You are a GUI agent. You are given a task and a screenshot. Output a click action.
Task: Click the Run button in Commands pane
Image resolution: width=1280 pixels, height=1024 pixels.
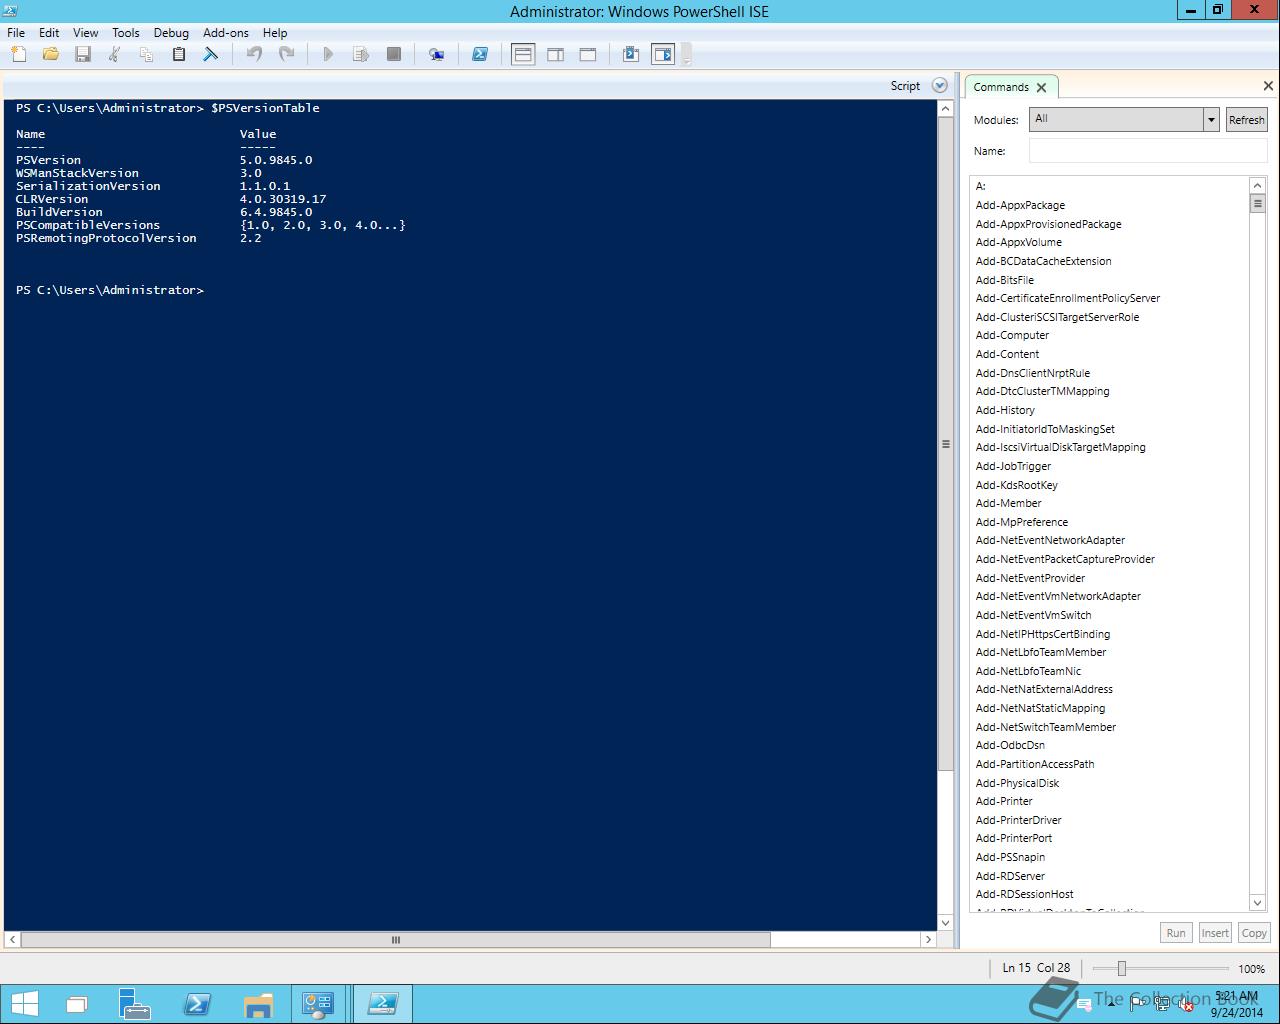[1176, 933]
